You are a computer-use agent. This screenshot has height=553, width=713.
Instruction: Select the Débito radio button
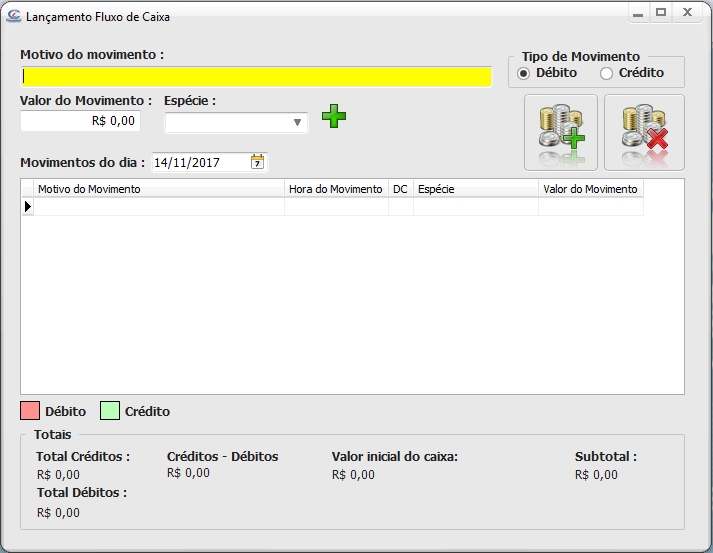[x=524, y=73]
